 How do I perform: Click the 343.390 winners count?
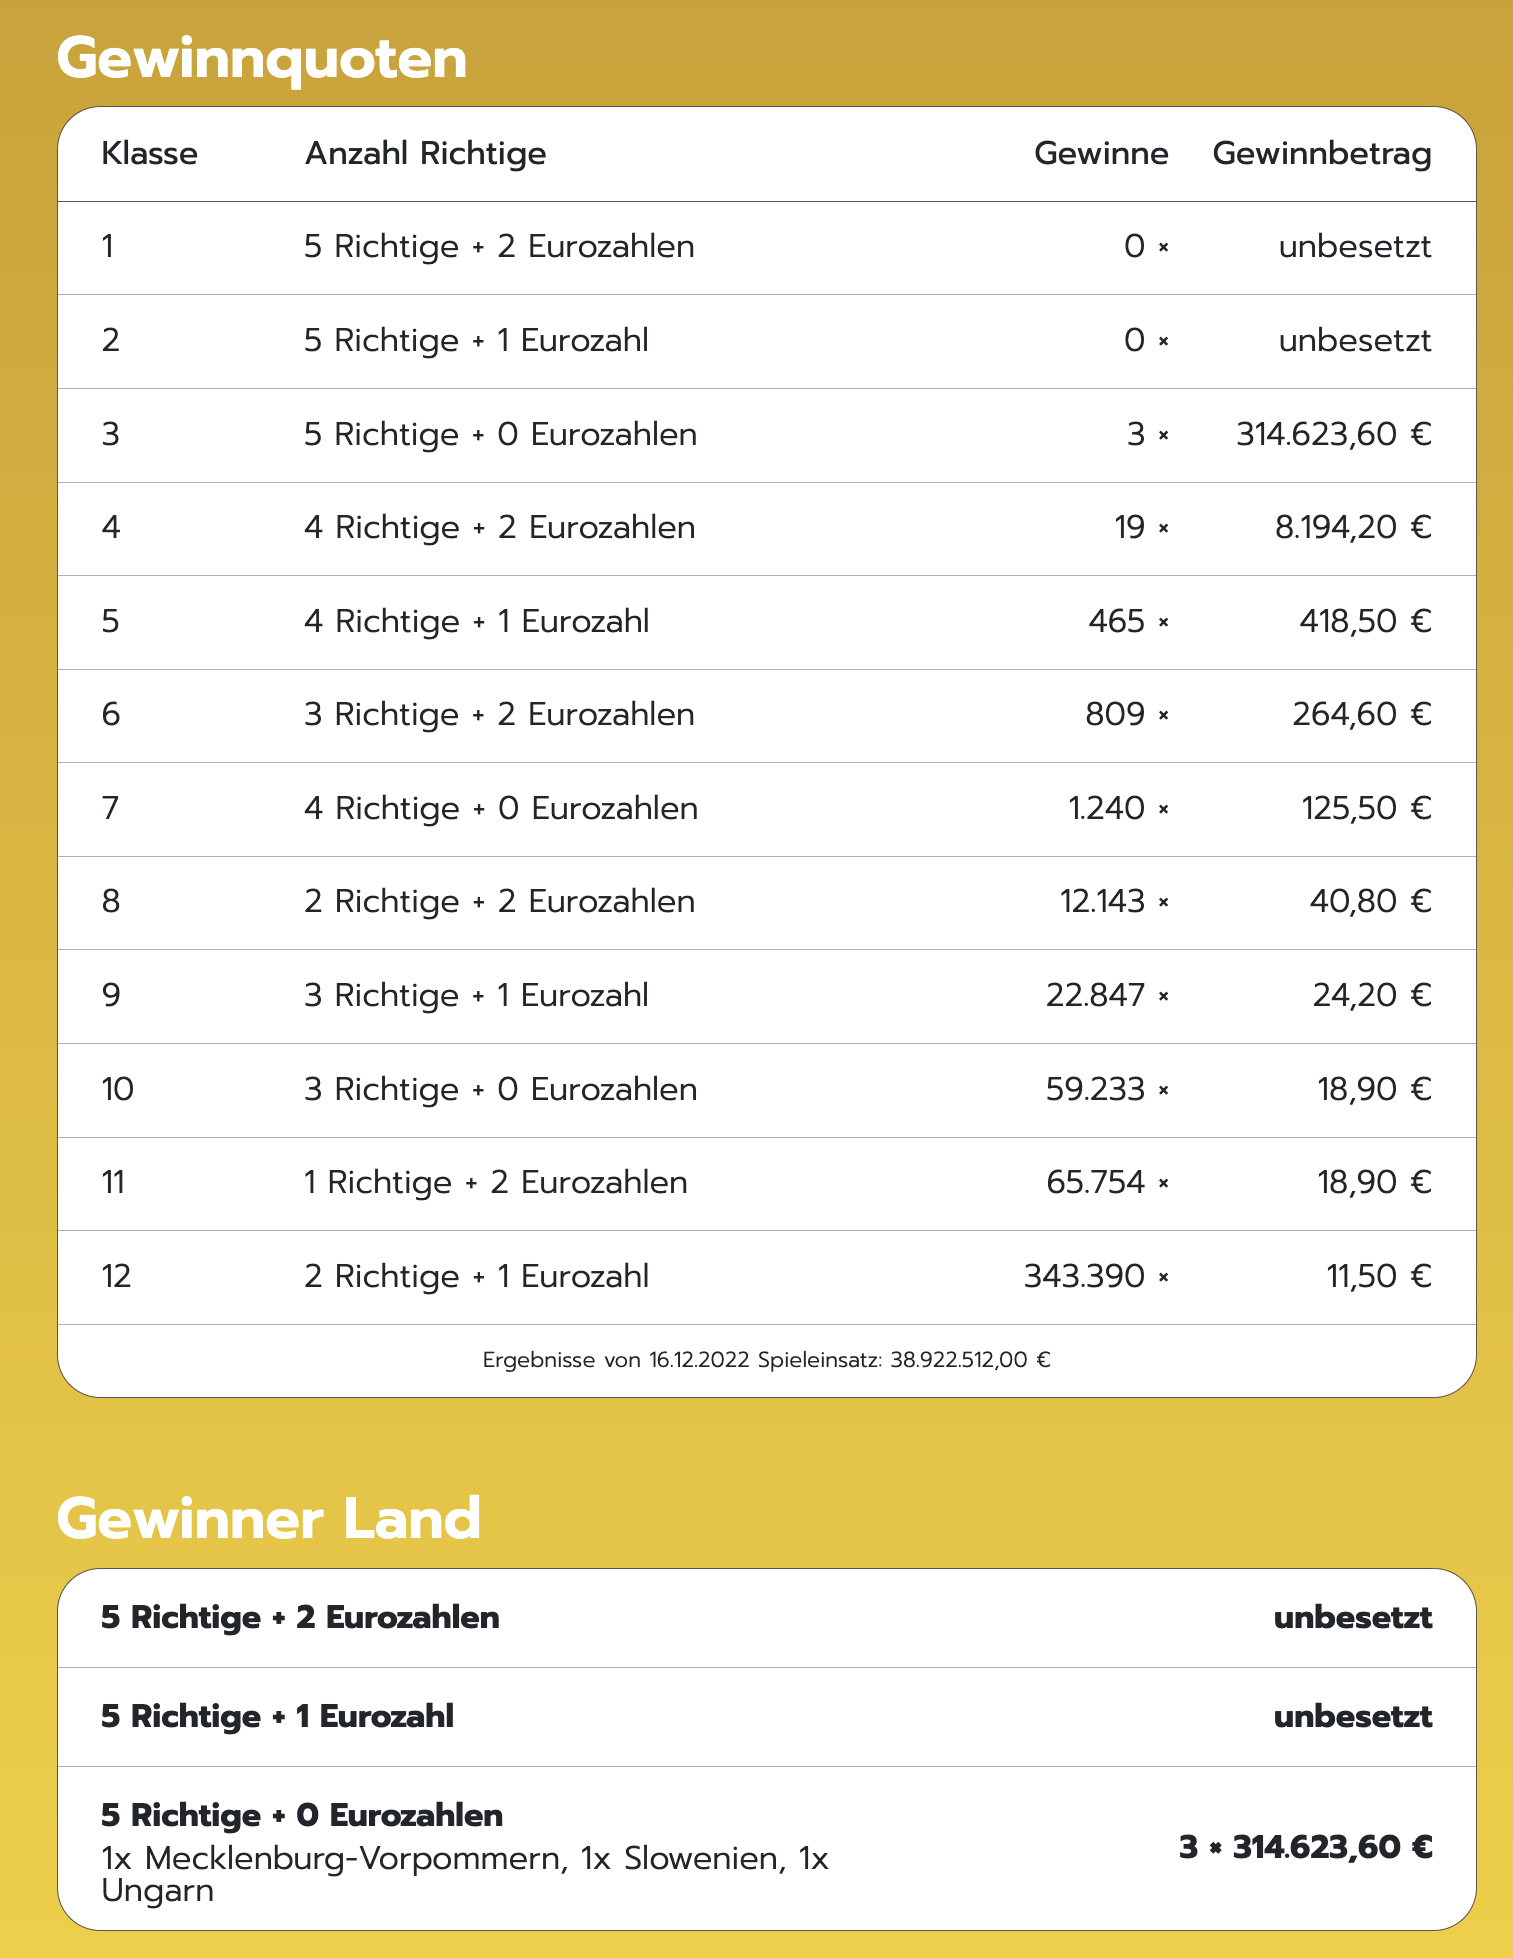[x=1084, y=1276]
